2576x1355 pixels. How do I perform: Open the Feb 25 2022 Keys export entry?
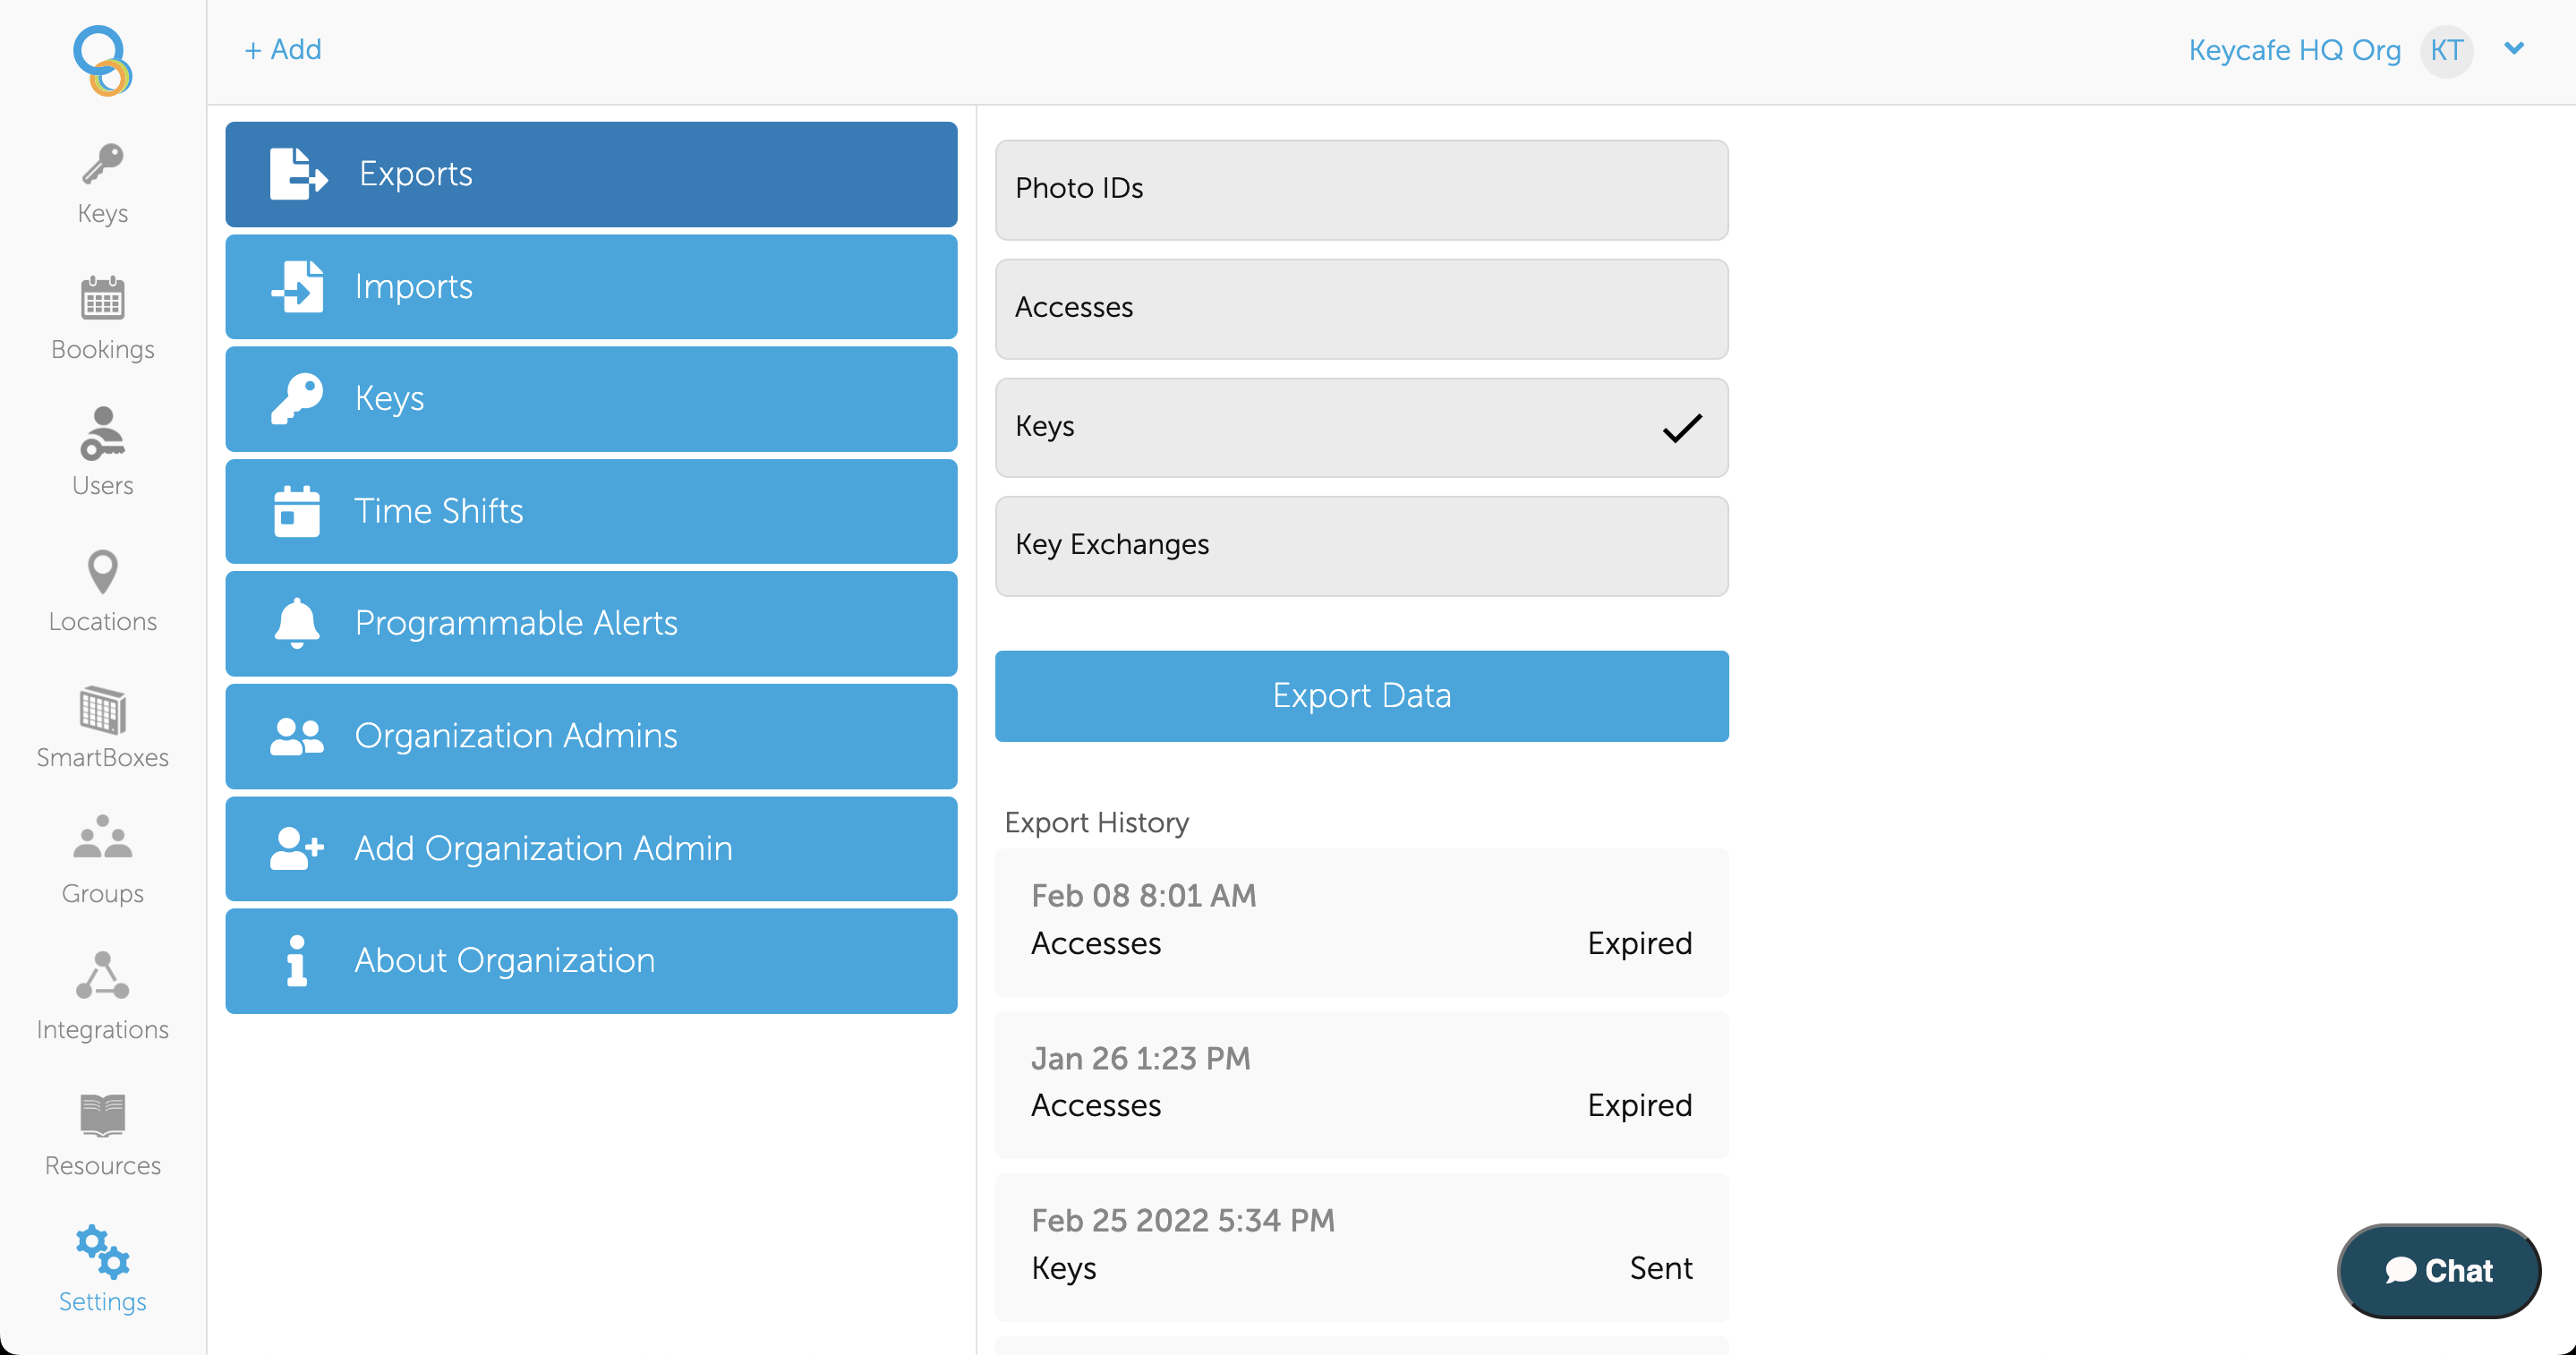[x=1361, y=1246]
